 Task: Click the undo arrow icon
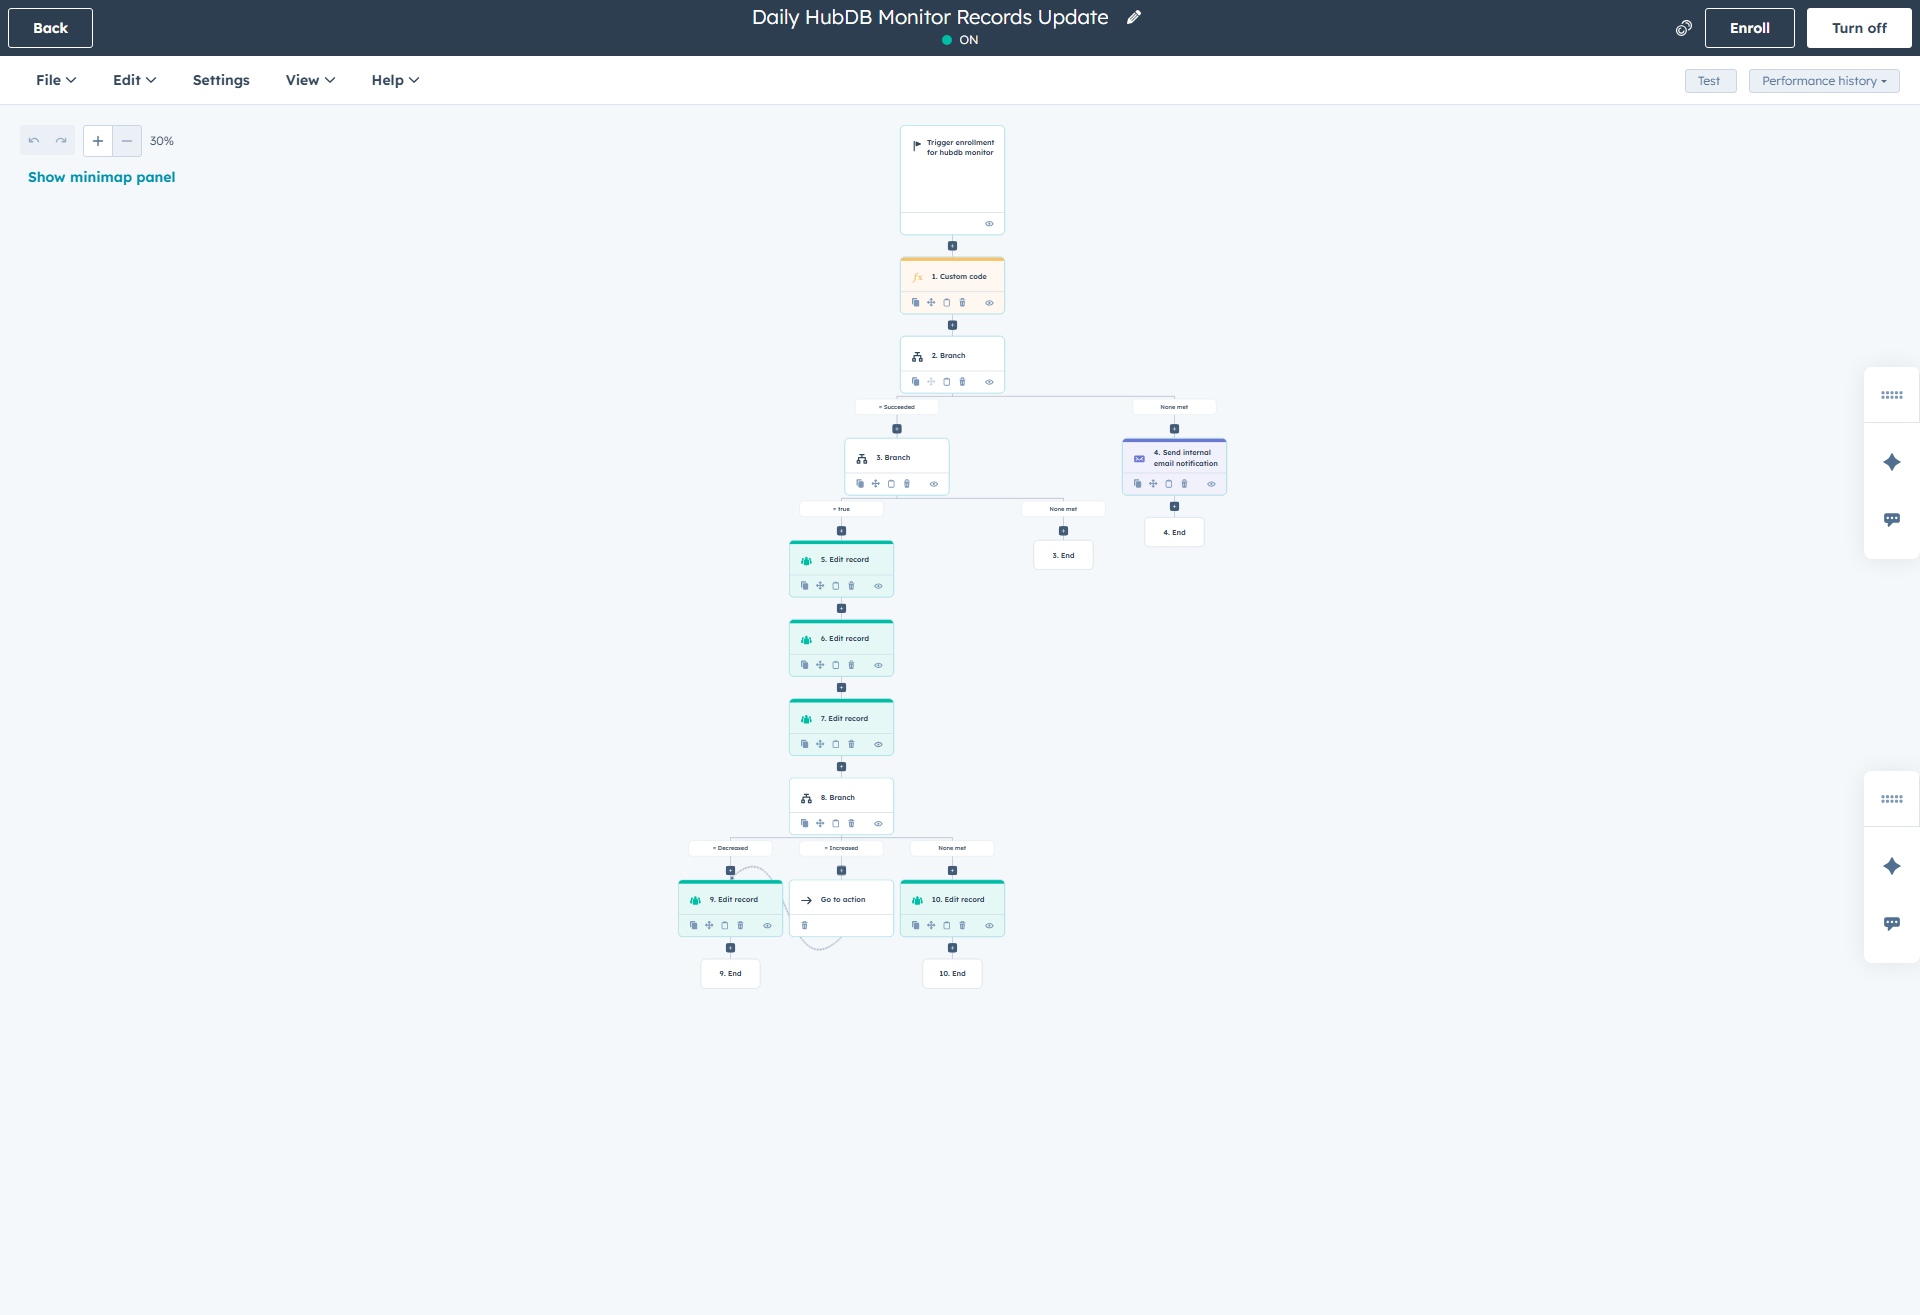coord(33,140)
